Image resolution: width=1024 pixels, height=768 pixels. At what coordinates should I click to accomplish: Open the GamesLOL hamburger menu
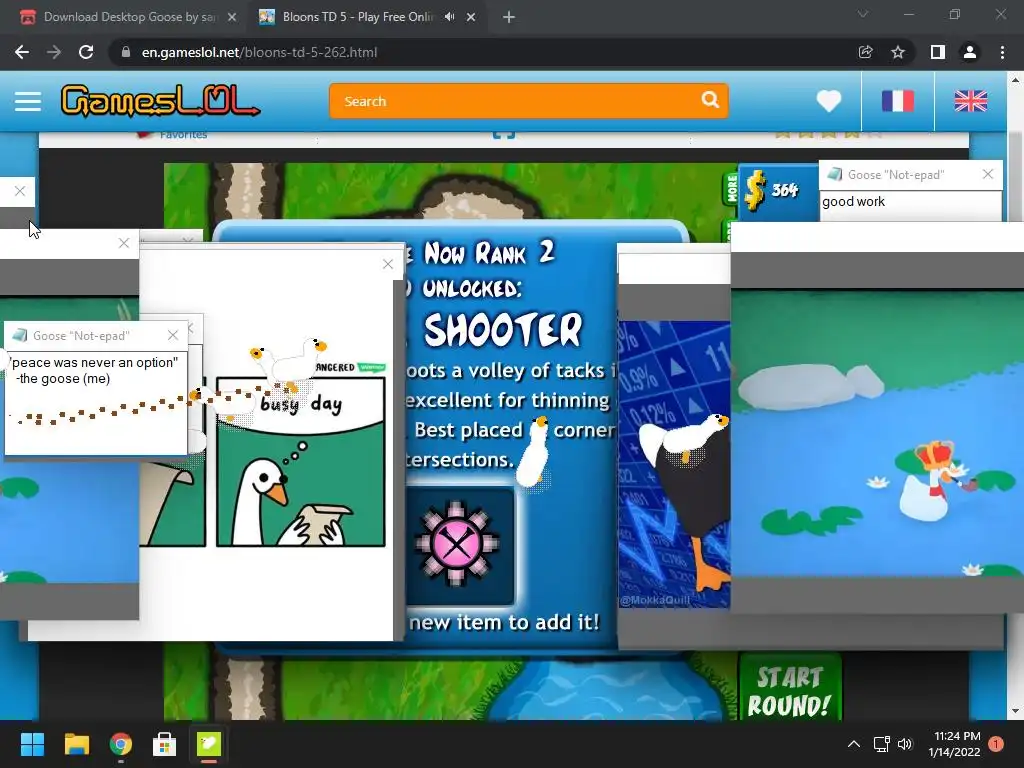pyautogui.click(x=27, y=101)
